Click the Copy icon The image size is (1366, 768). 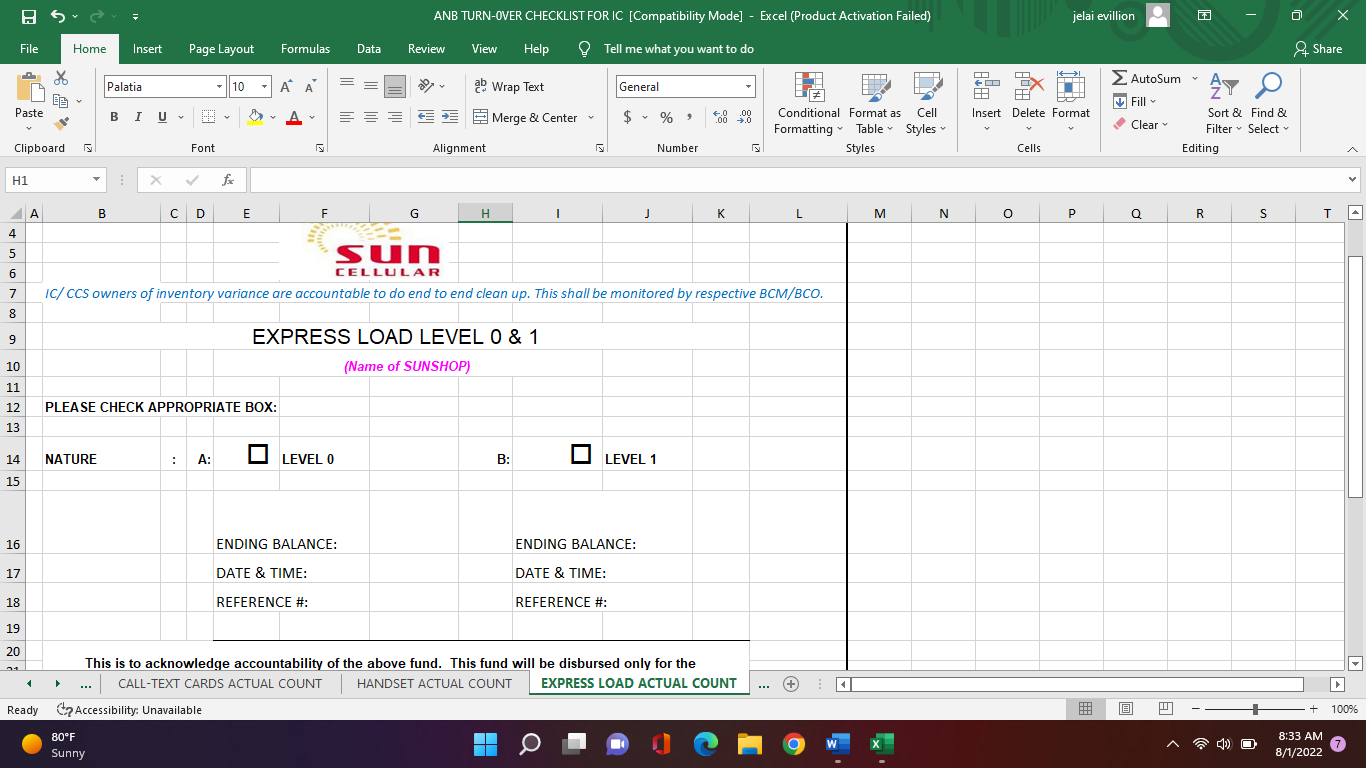61,101
